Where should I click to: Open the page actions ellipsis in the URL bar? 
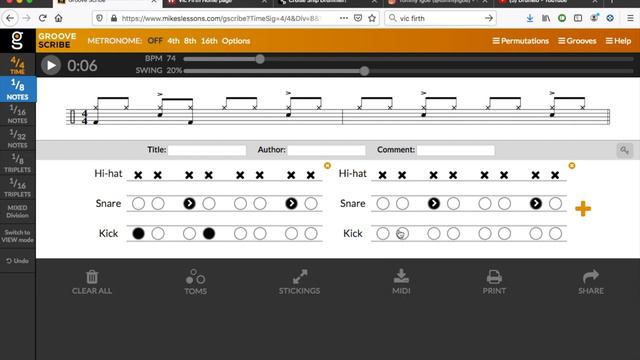(x=344, y=18)
